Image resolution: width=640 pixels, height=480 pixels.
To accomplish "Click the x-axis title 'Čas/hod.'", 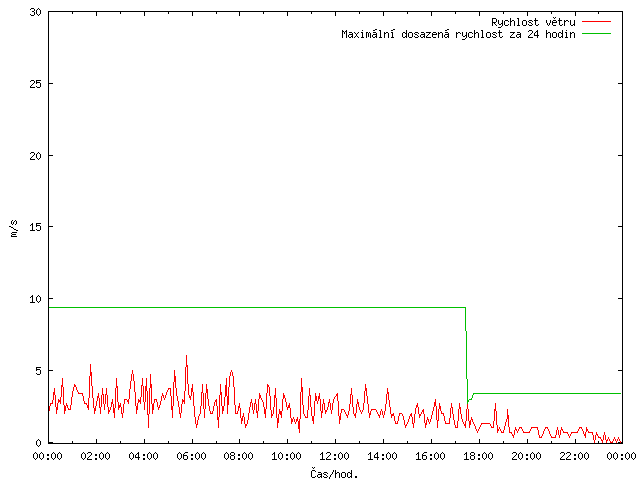I will click(x=334, y=474).
